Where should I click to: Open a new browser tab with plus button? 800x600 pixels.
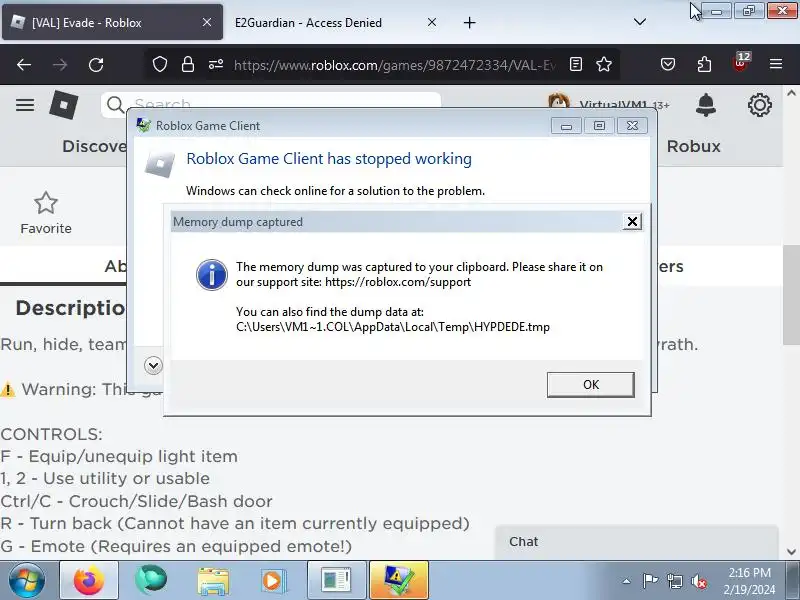pos(469,22)
